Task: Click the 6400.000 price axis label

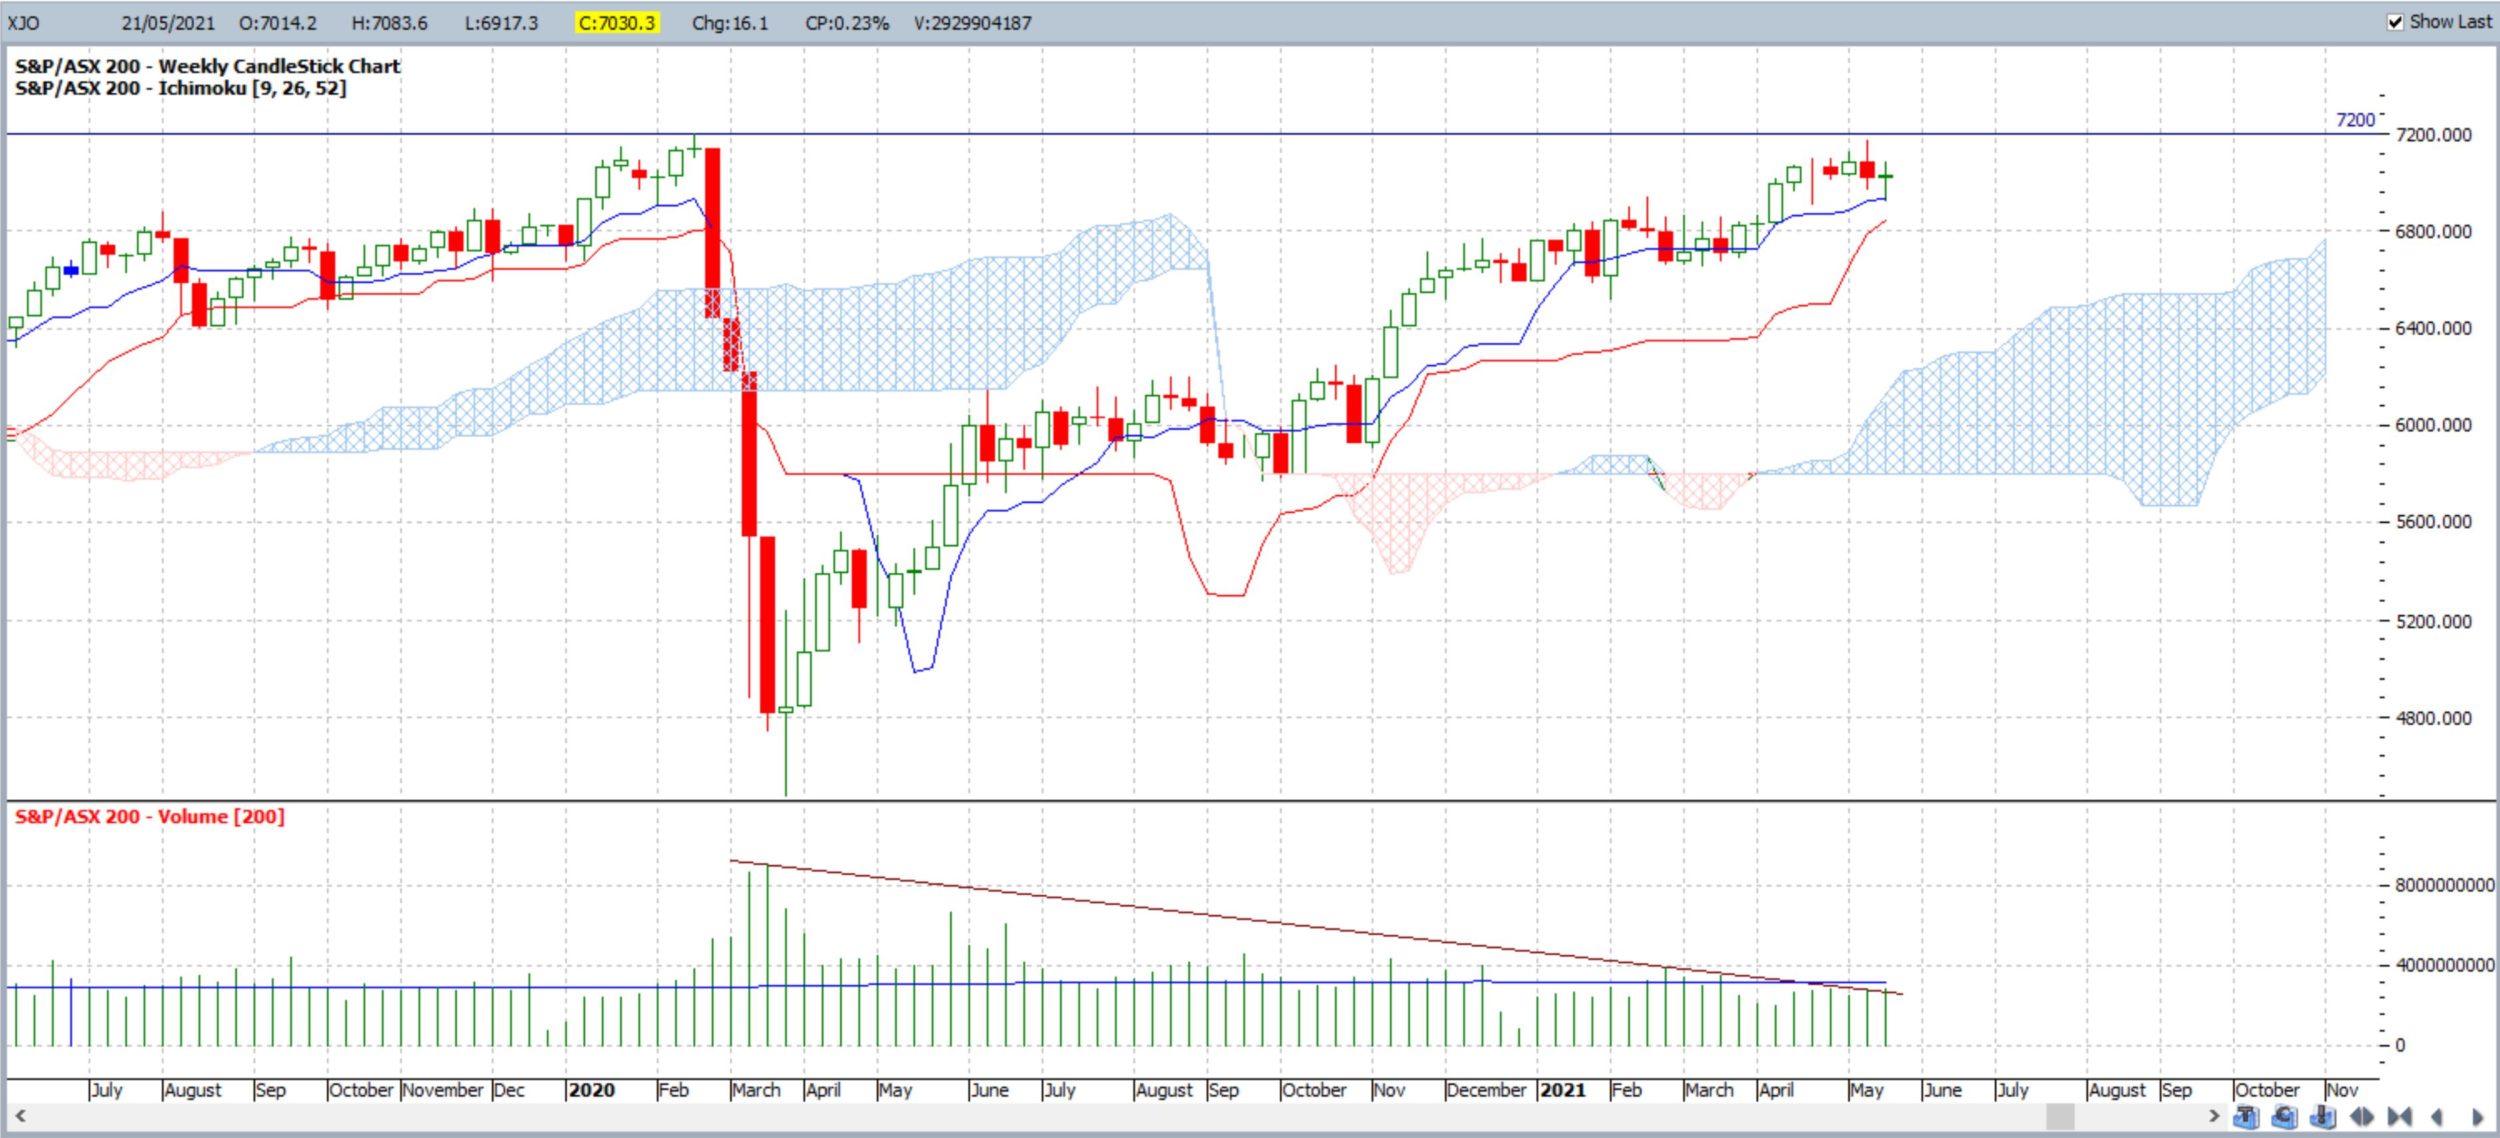Action: point(2433,328)
